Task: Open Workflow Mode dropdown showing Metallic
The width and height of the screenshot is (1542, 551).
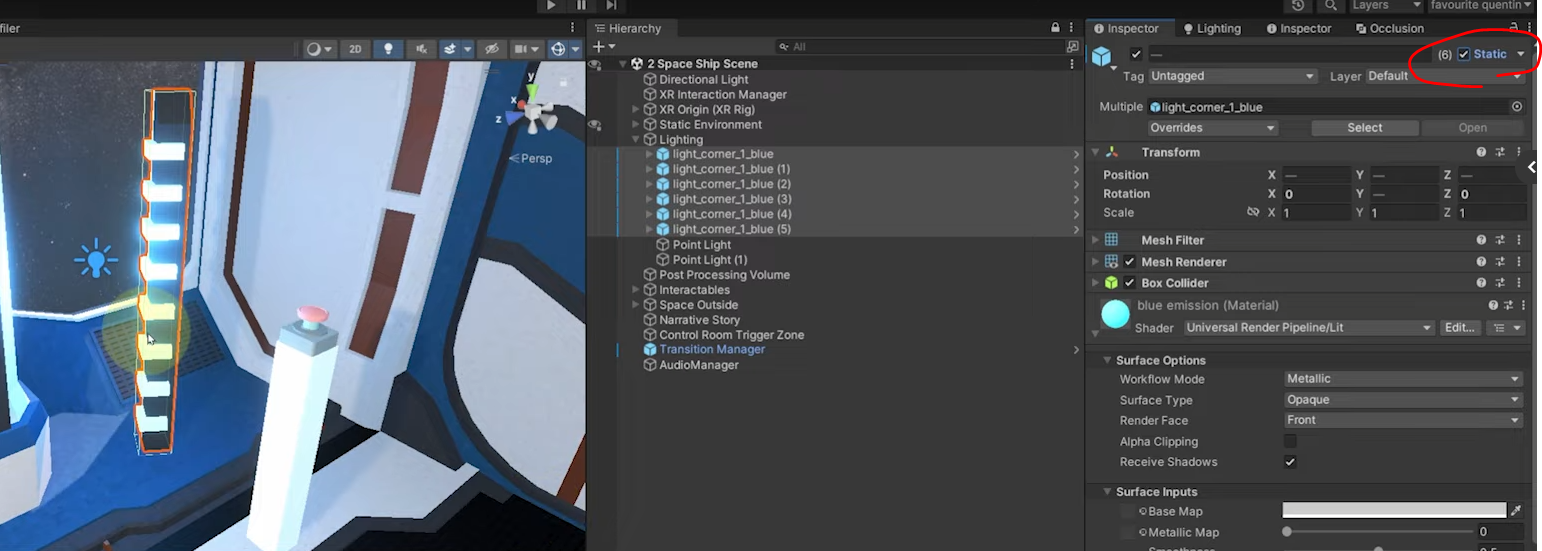Action: 1403,379
